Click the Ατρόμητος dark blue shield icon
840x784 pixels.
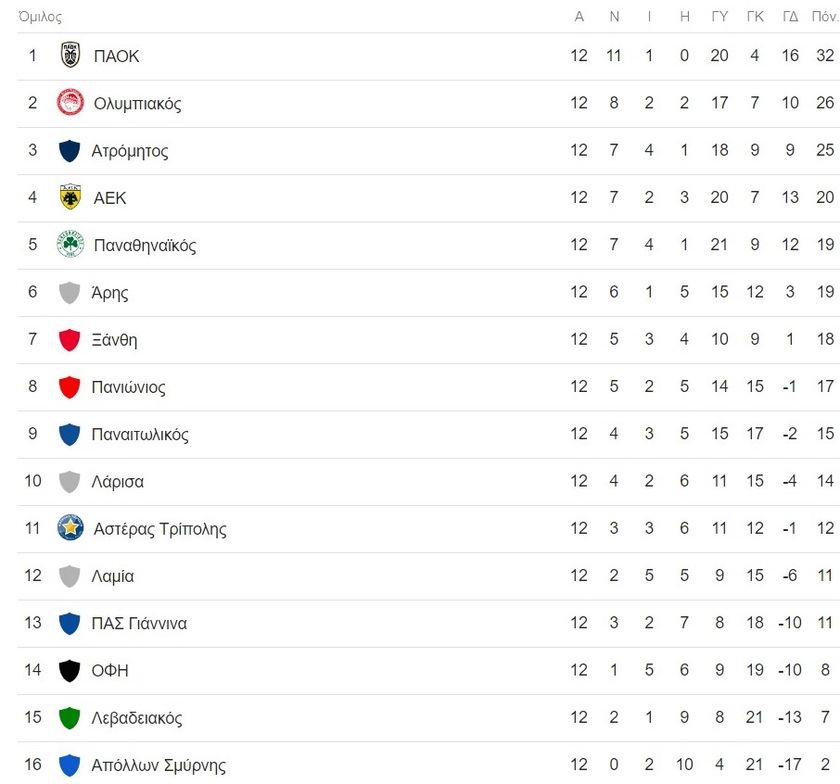pyautogui.click(x=69, y=151)
